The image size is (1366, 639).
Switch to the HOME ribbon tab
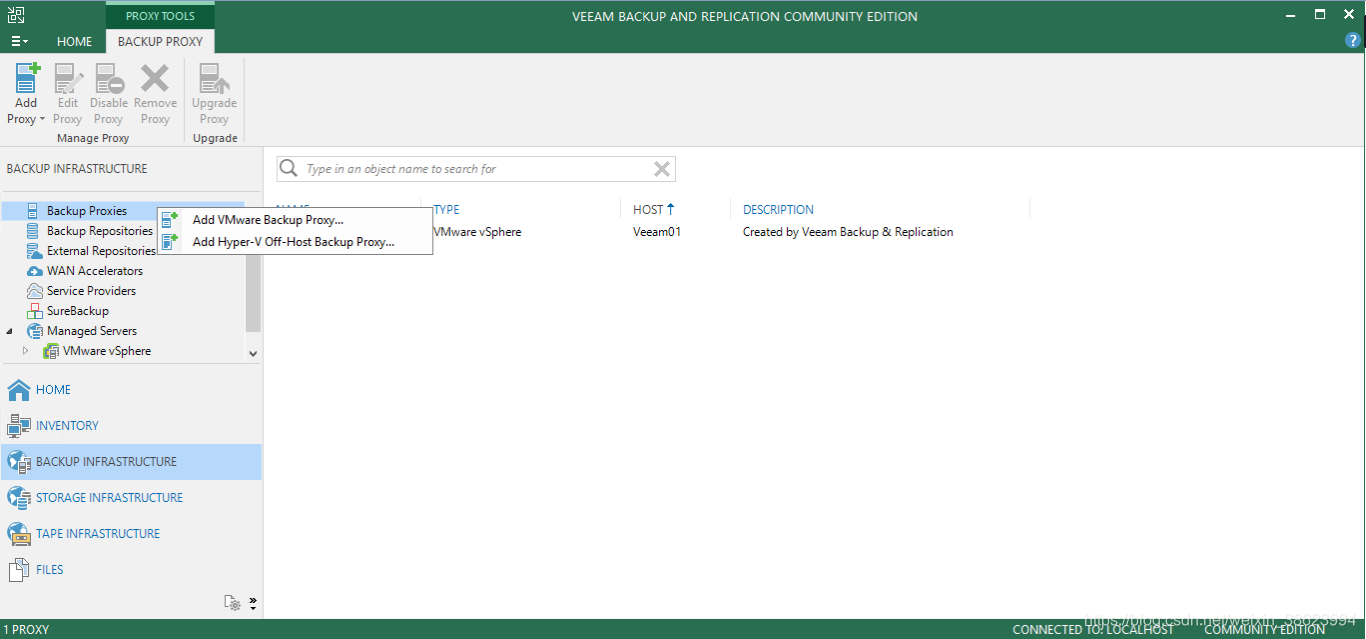74,42
